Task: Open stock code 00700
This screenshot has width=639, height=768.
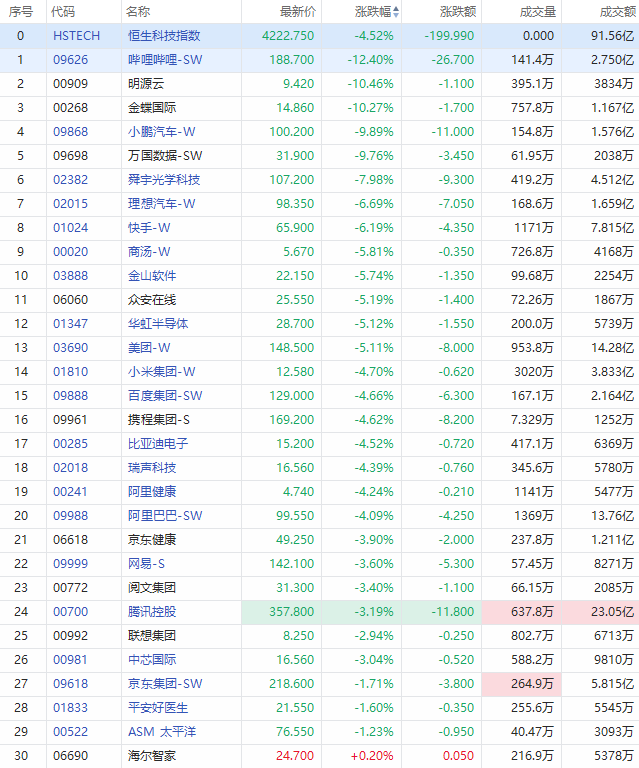Action: tap(71, 612)
